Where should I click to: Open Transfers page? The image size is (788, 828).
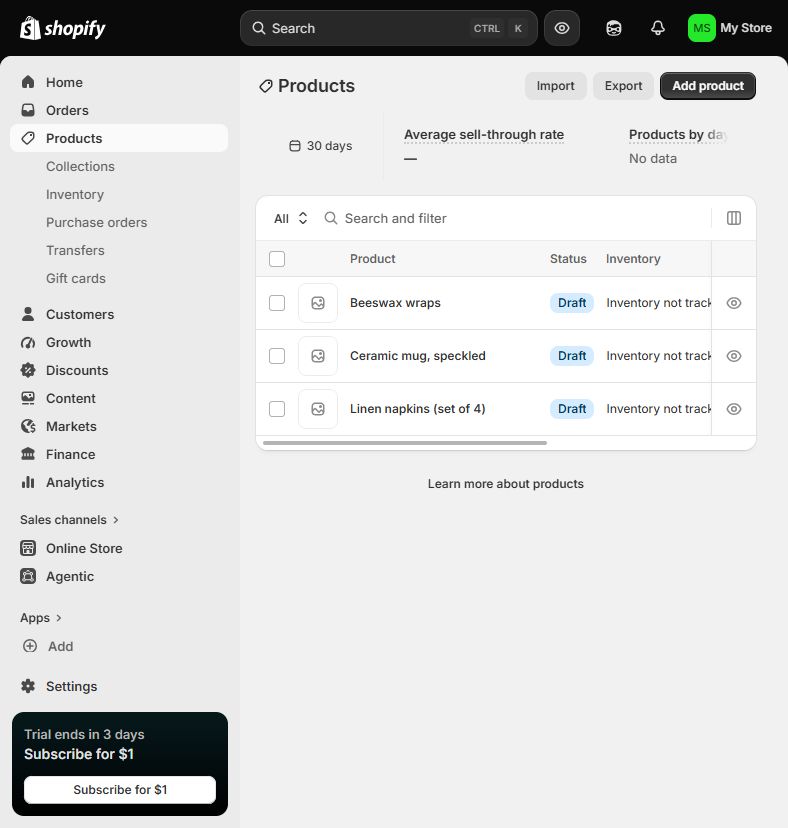76,250
